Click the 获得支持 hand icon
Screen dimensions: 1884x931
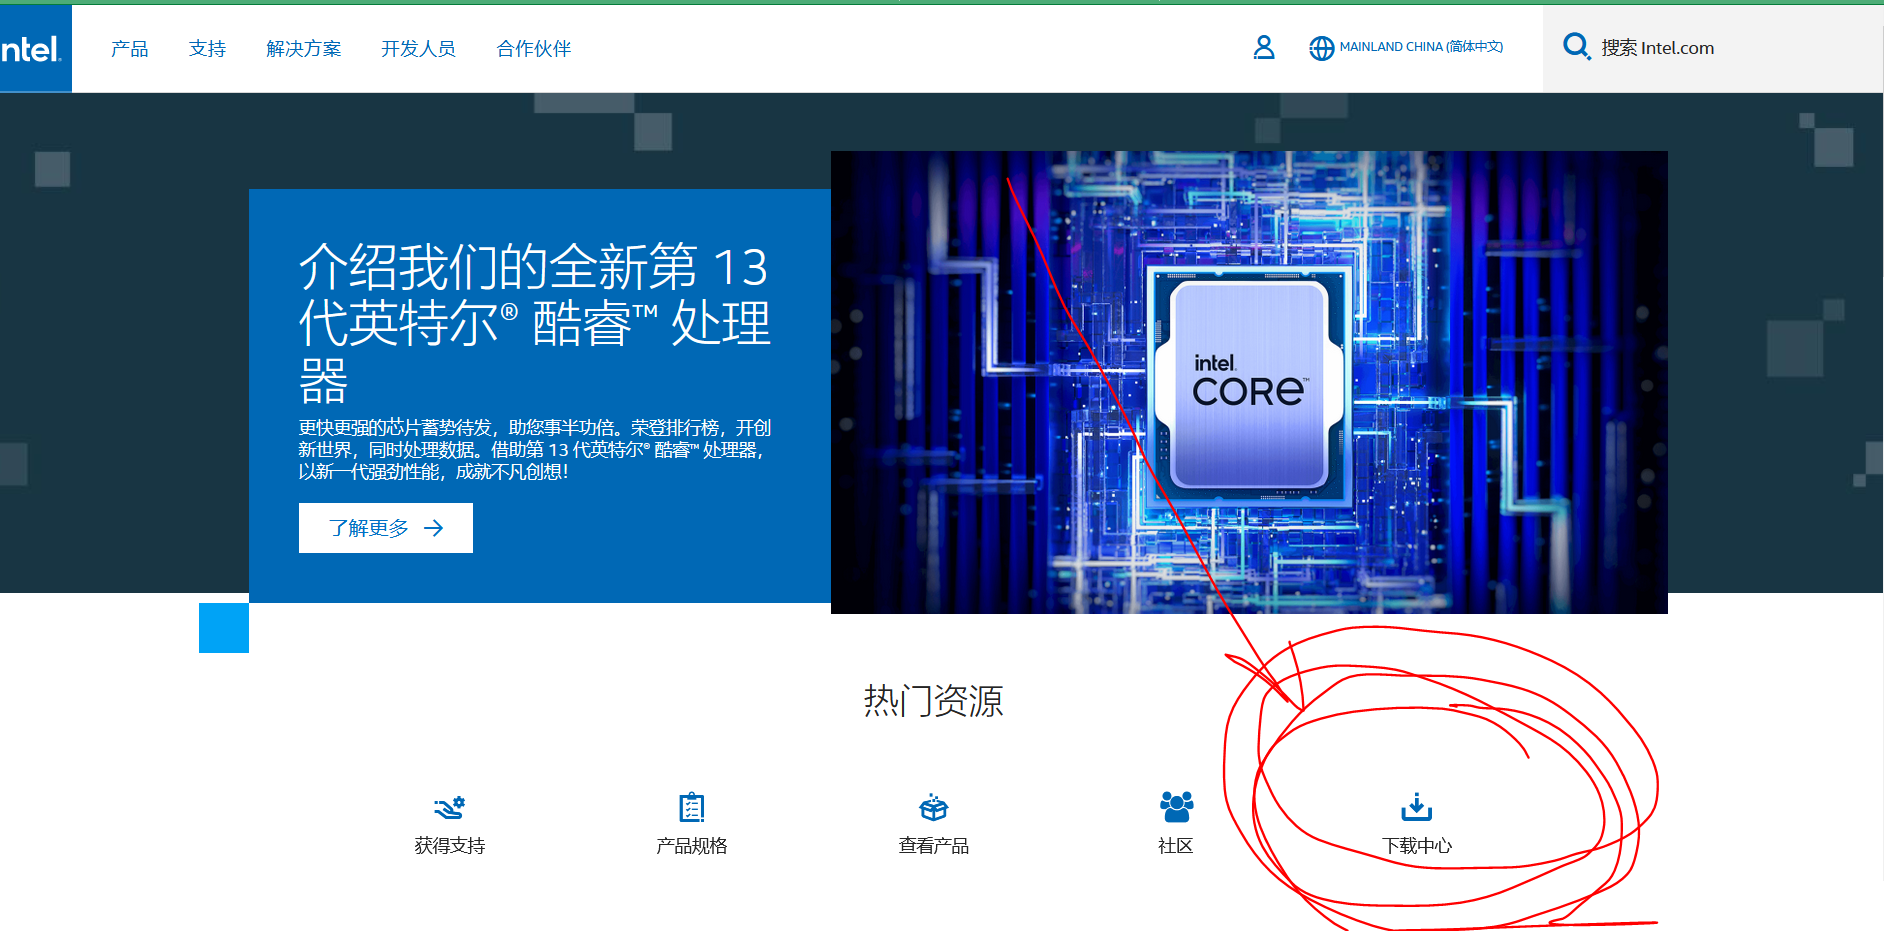pos(449,806)
